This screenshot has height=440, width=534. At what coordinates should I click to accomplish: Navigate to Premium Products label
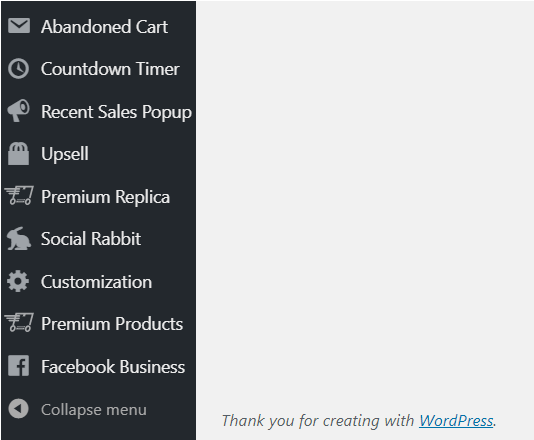112,324
